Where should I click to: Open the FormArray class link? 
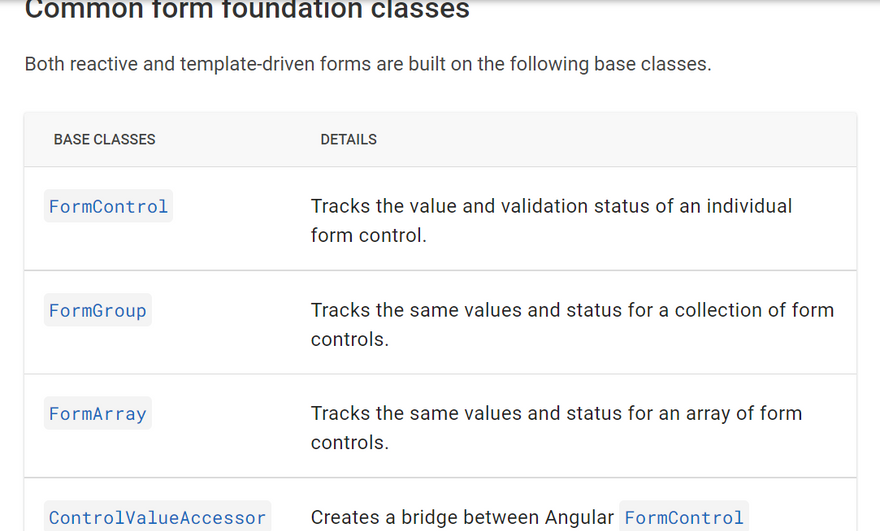97,414
